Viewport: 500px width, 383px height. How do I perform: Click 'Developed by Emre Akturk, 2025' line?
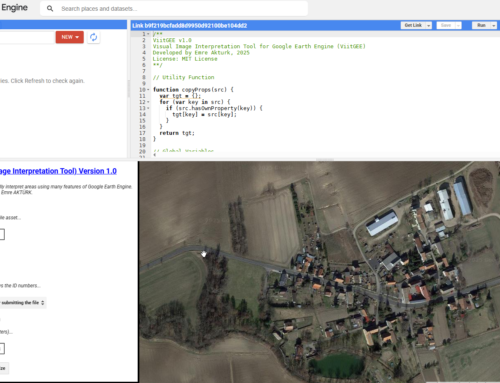click(201, 53)
